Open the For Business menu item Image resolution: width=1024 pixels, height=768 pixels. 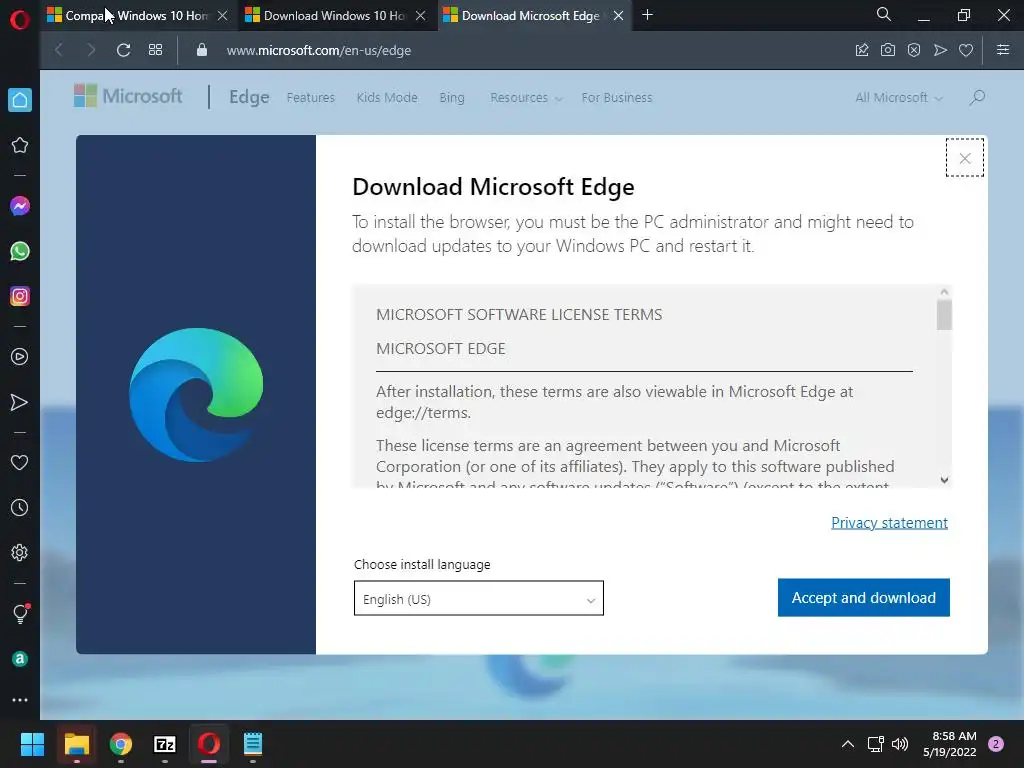pyautogui.click(x=617, y=97)
